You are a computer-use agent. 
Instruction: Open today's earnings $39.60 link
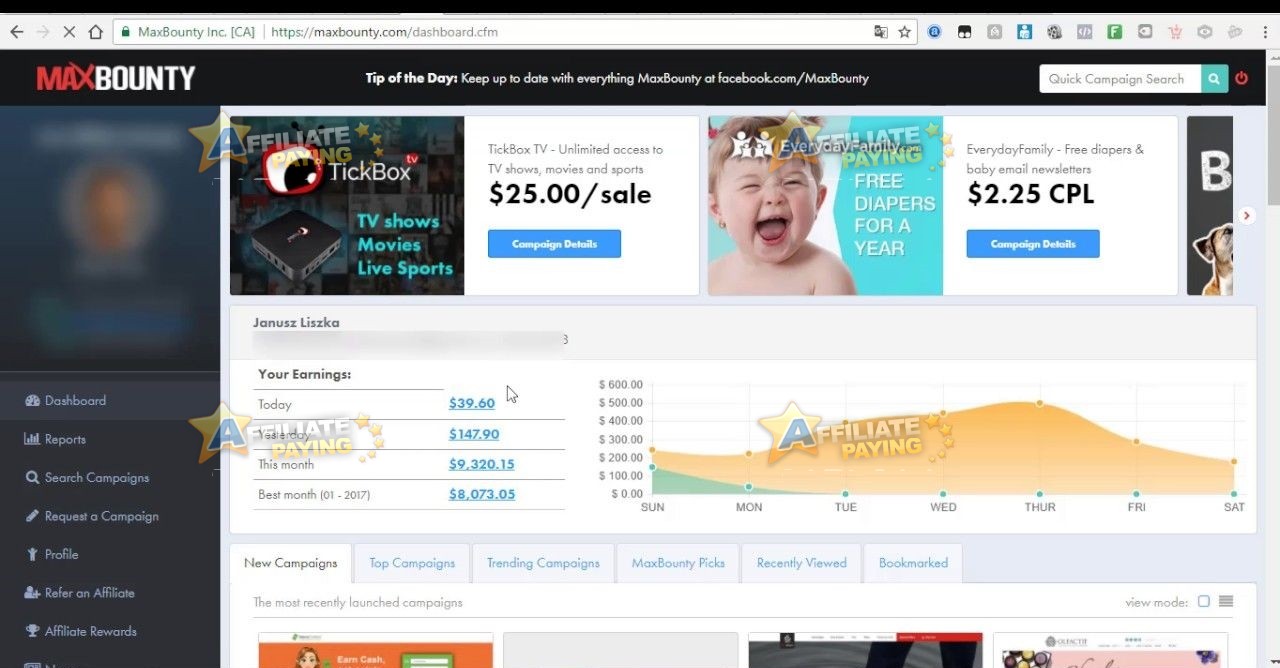[x=472, y=403]
